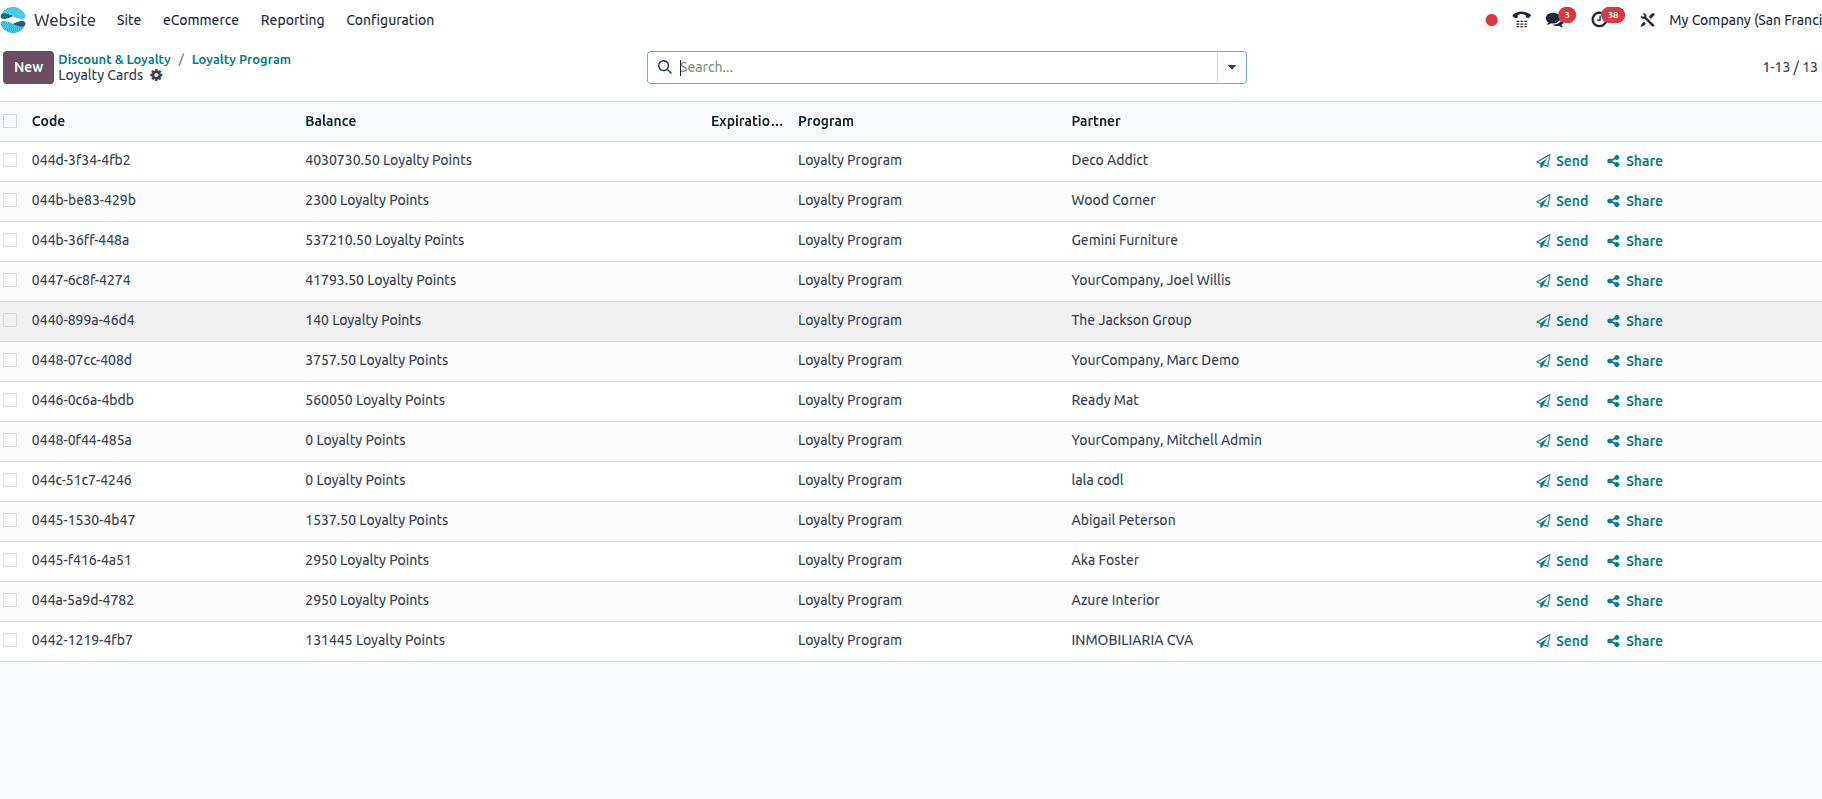Screen dimensions: 1822x799
Task: Select the checkbox for card 0440-899a-46d4
Action: 10,320
